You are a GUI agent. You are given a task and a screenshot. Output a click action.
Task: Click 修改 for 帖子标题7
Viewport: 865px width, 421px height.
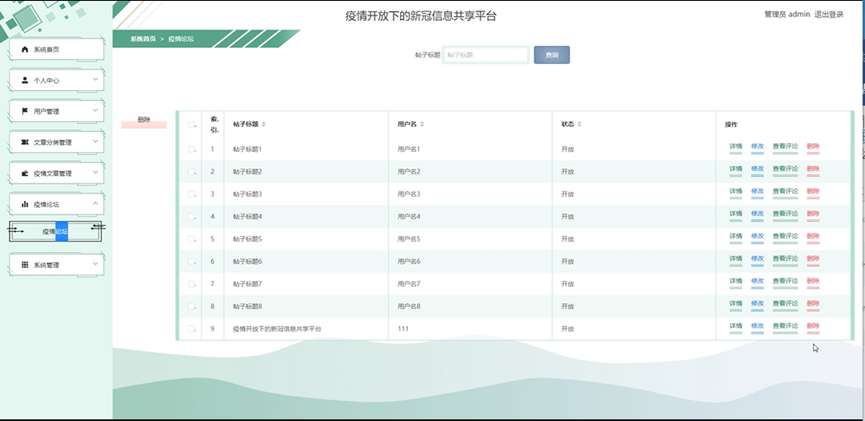[757, 281]
